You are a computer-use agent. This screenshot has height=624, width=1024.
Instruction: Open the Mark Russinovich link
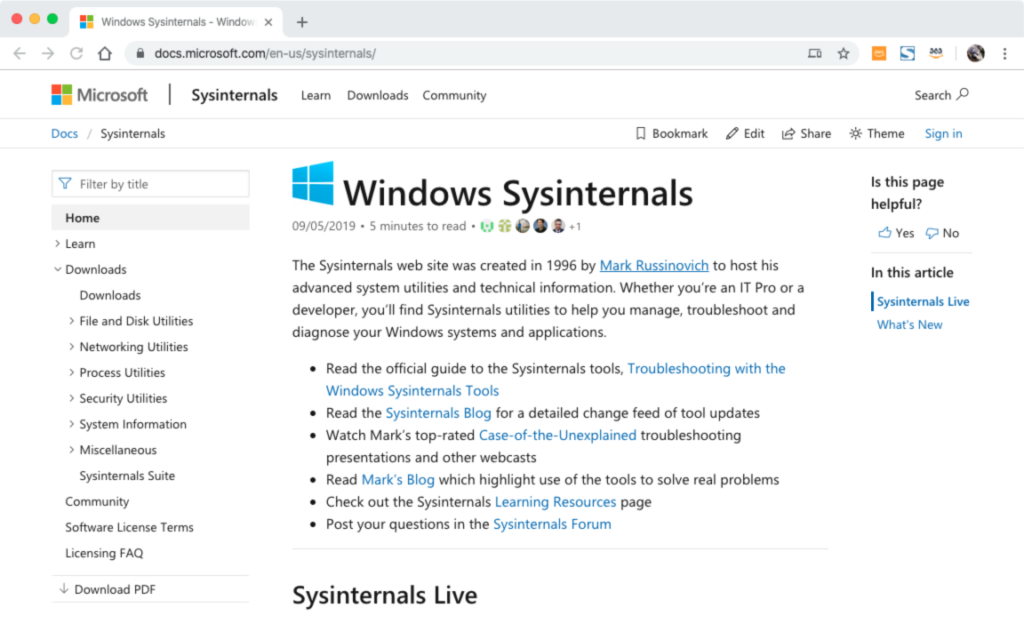(x=654, y=266)
